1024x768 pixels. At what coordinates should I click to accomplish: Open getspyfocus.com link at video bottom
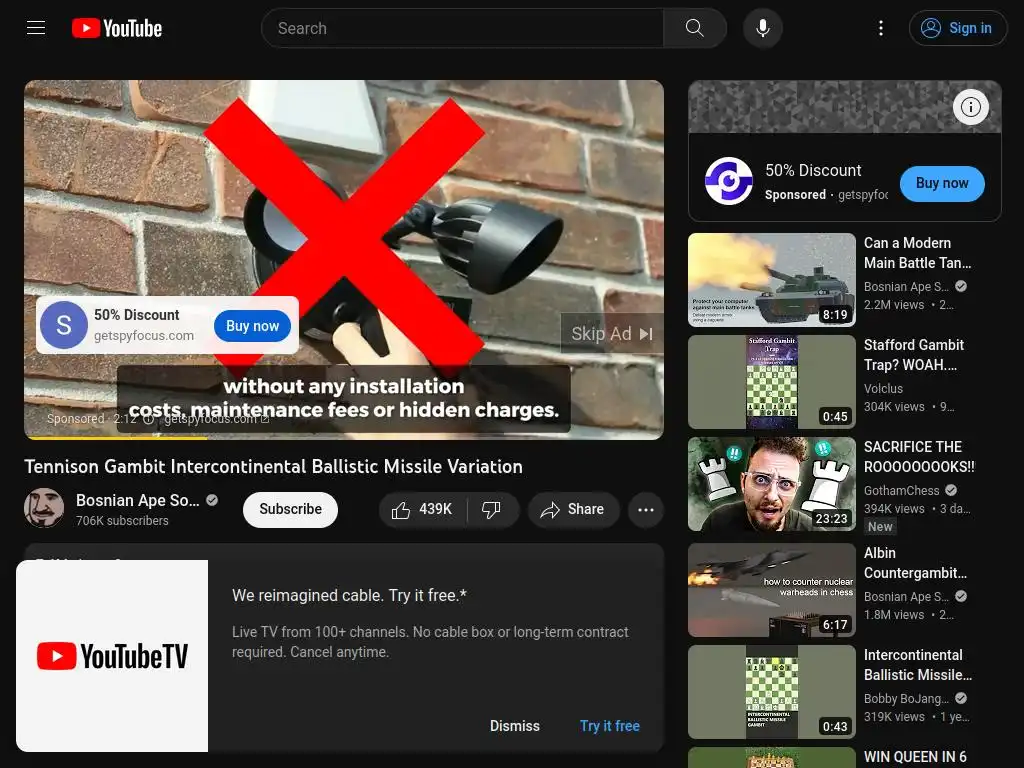pyautogui.click(x=216, y=419)
